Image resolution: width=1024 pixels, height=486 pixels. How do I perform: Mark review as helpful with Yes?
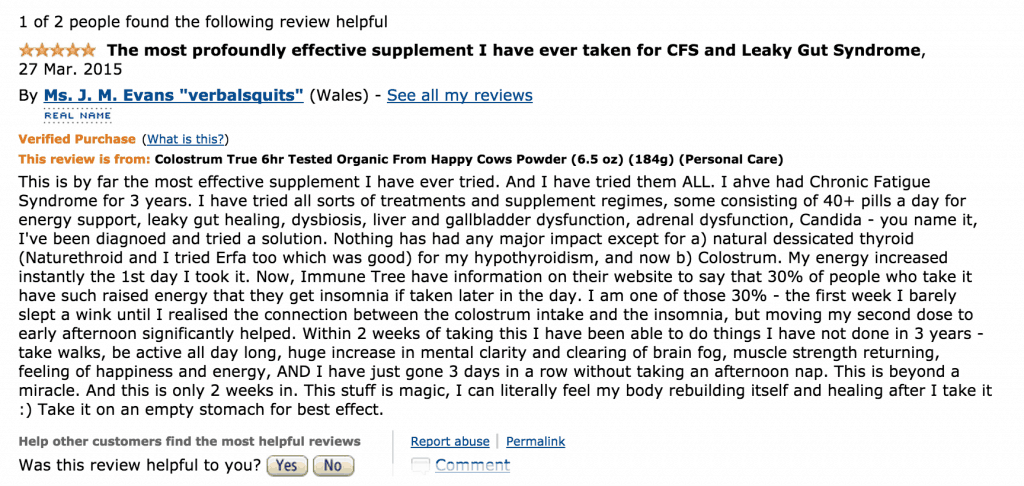point(286,465)
